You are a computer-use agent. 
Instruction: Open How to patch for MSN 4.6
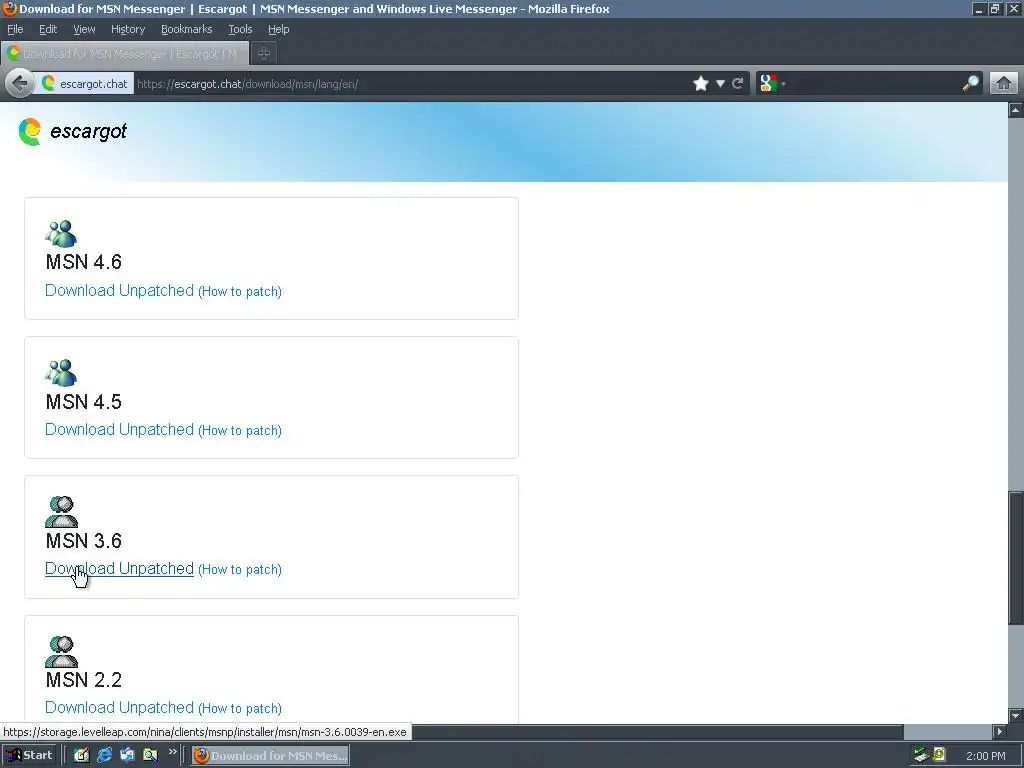tap(240, 291)
